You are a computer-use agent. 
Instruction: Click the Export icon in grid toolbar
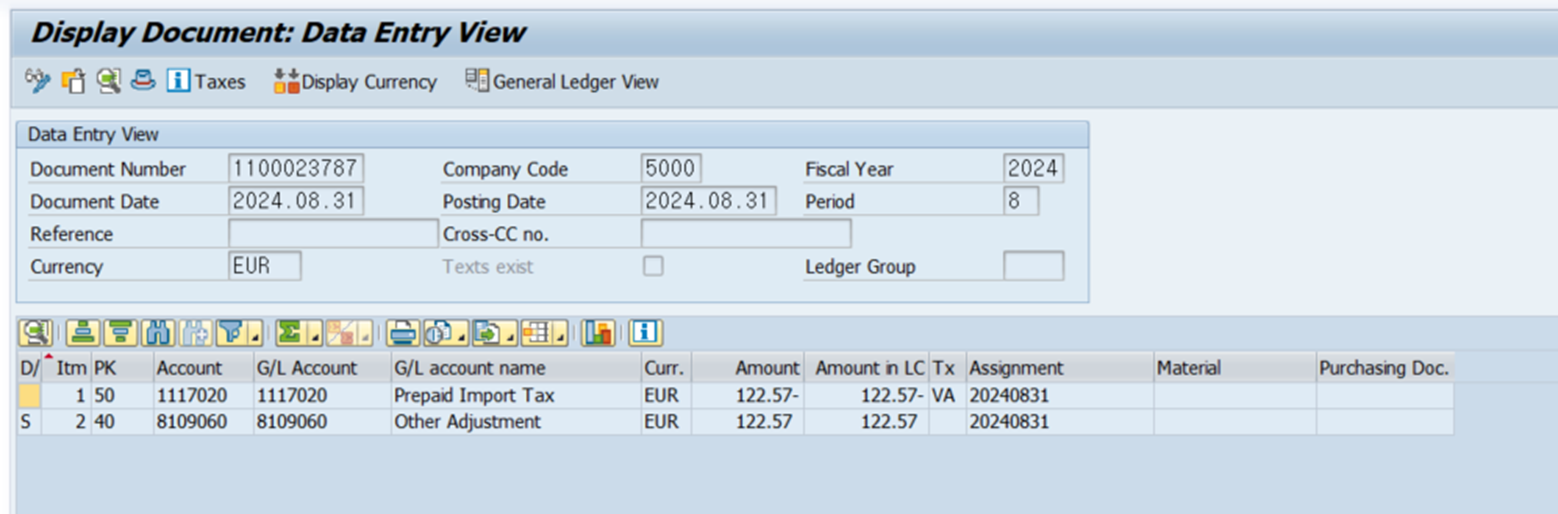click(489, 332)
